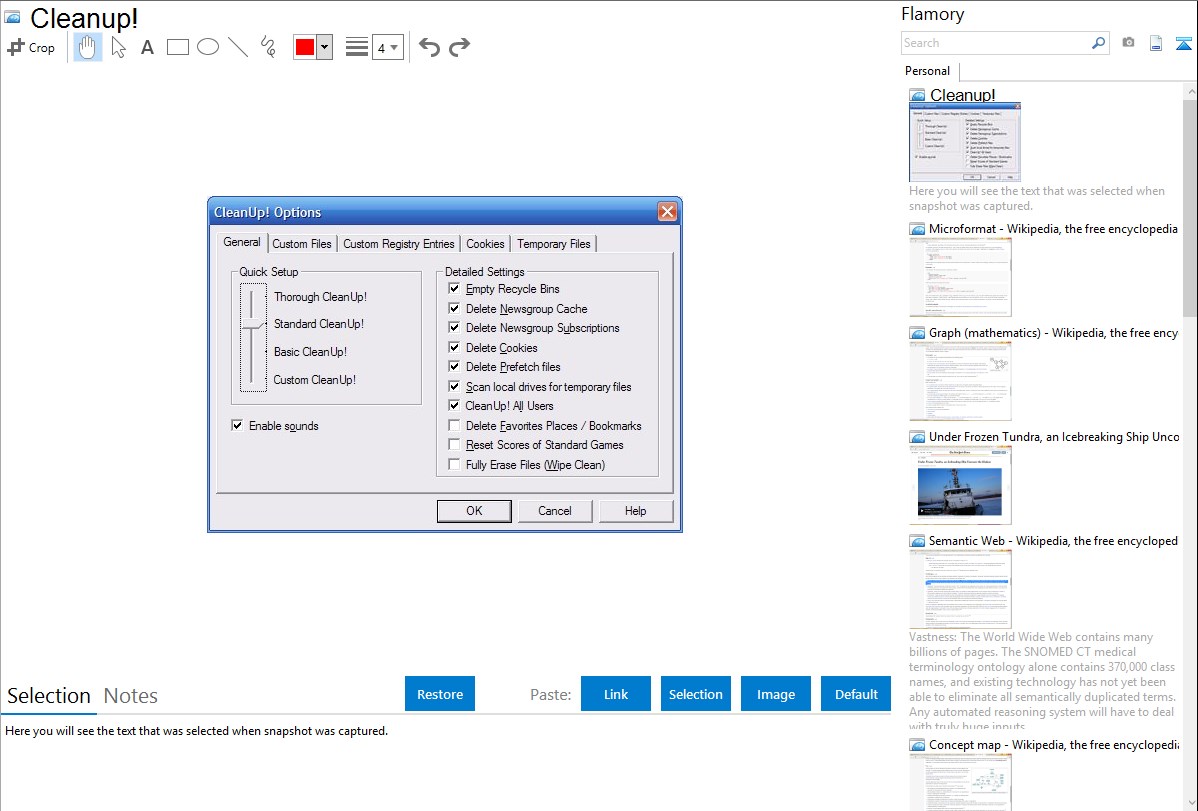Click the camera snapshot icon
Viewport: 1198px width, 811px height.
[x=1128, y=43]
